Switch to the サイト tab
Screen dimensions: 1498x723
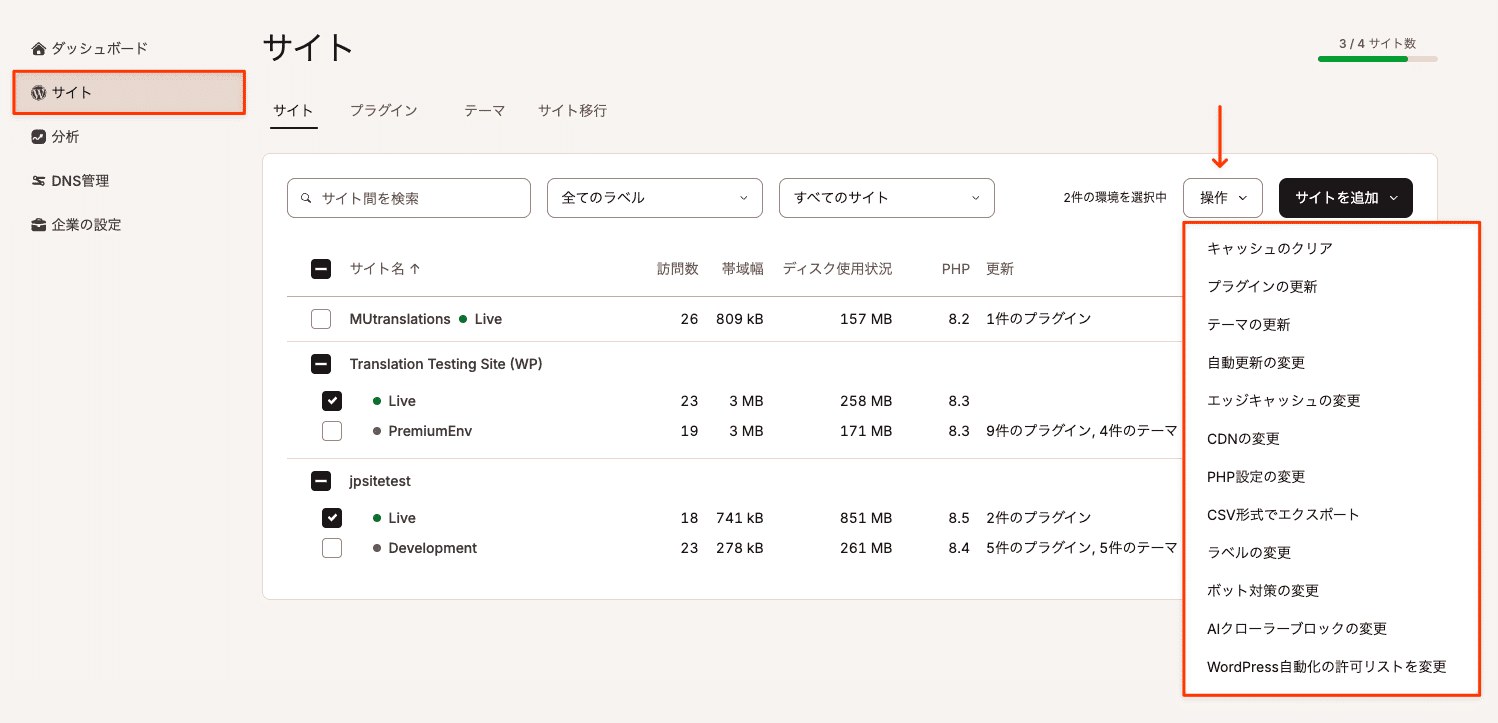293,111
